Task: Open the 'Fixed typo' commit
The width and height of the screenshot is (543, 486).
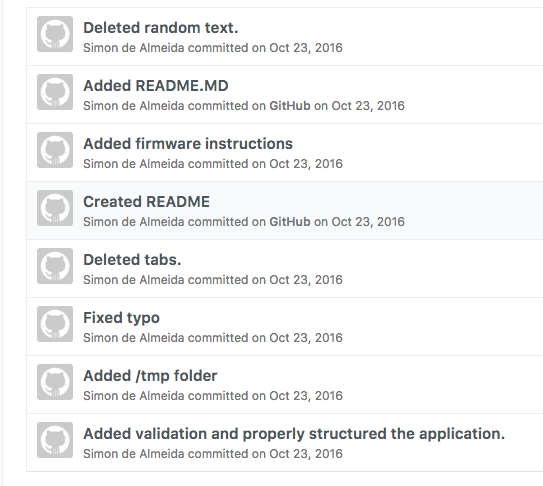Action: (122, 318)
